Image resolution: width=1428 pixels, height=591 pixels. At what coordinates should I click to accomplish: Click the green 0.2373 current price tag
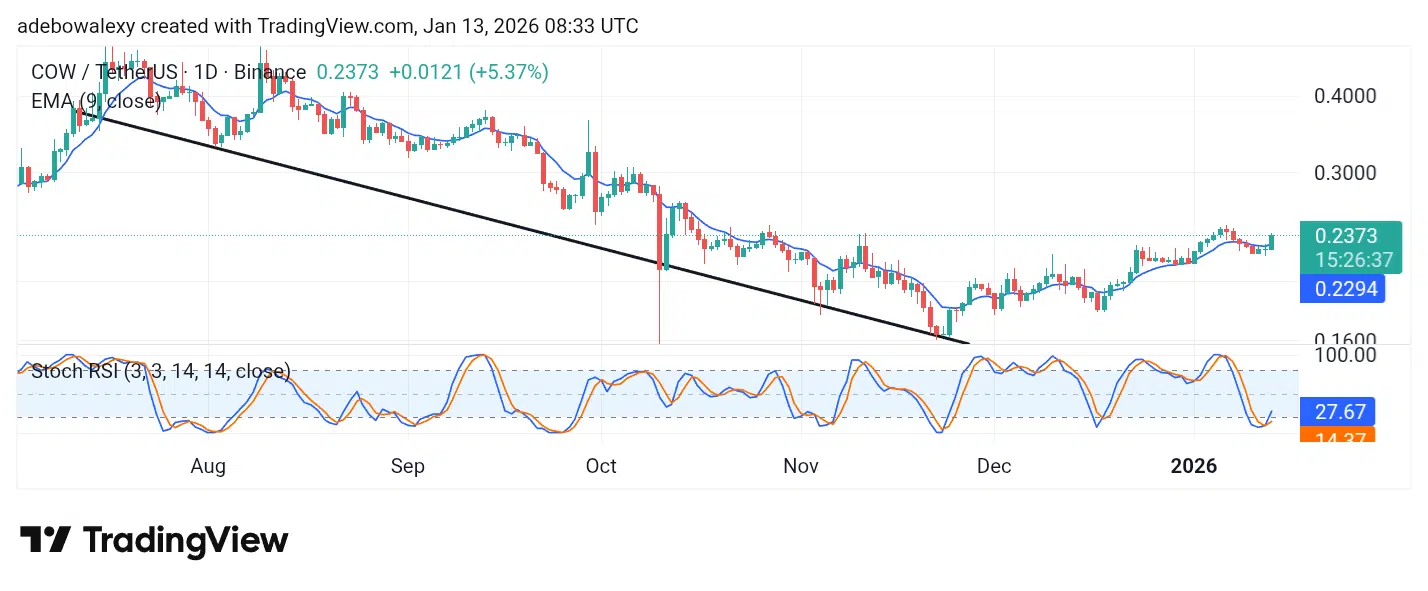point(1346,236)
